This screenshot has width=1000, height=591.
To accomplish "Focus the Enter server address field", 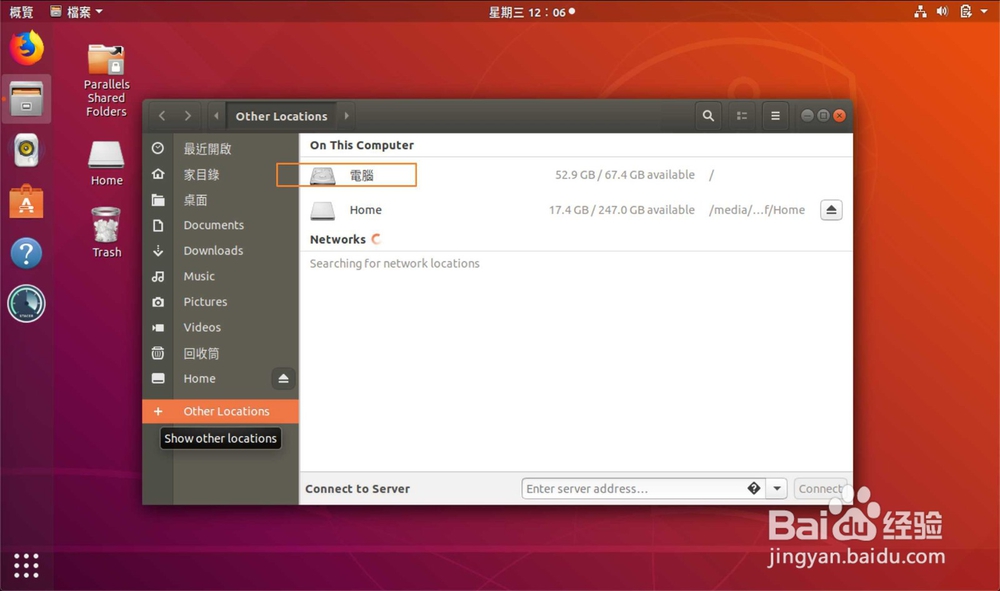I will pos(643,489).
